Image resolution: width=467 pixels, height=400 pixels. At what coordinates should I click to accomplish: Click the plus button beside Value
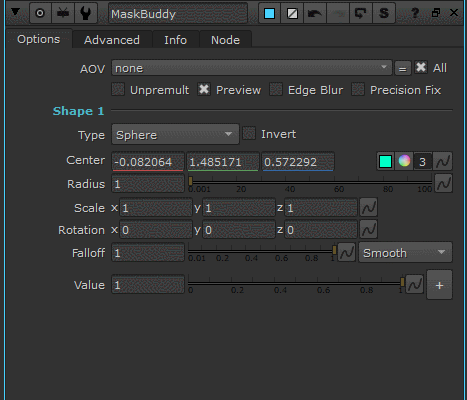tap(439, 285)
